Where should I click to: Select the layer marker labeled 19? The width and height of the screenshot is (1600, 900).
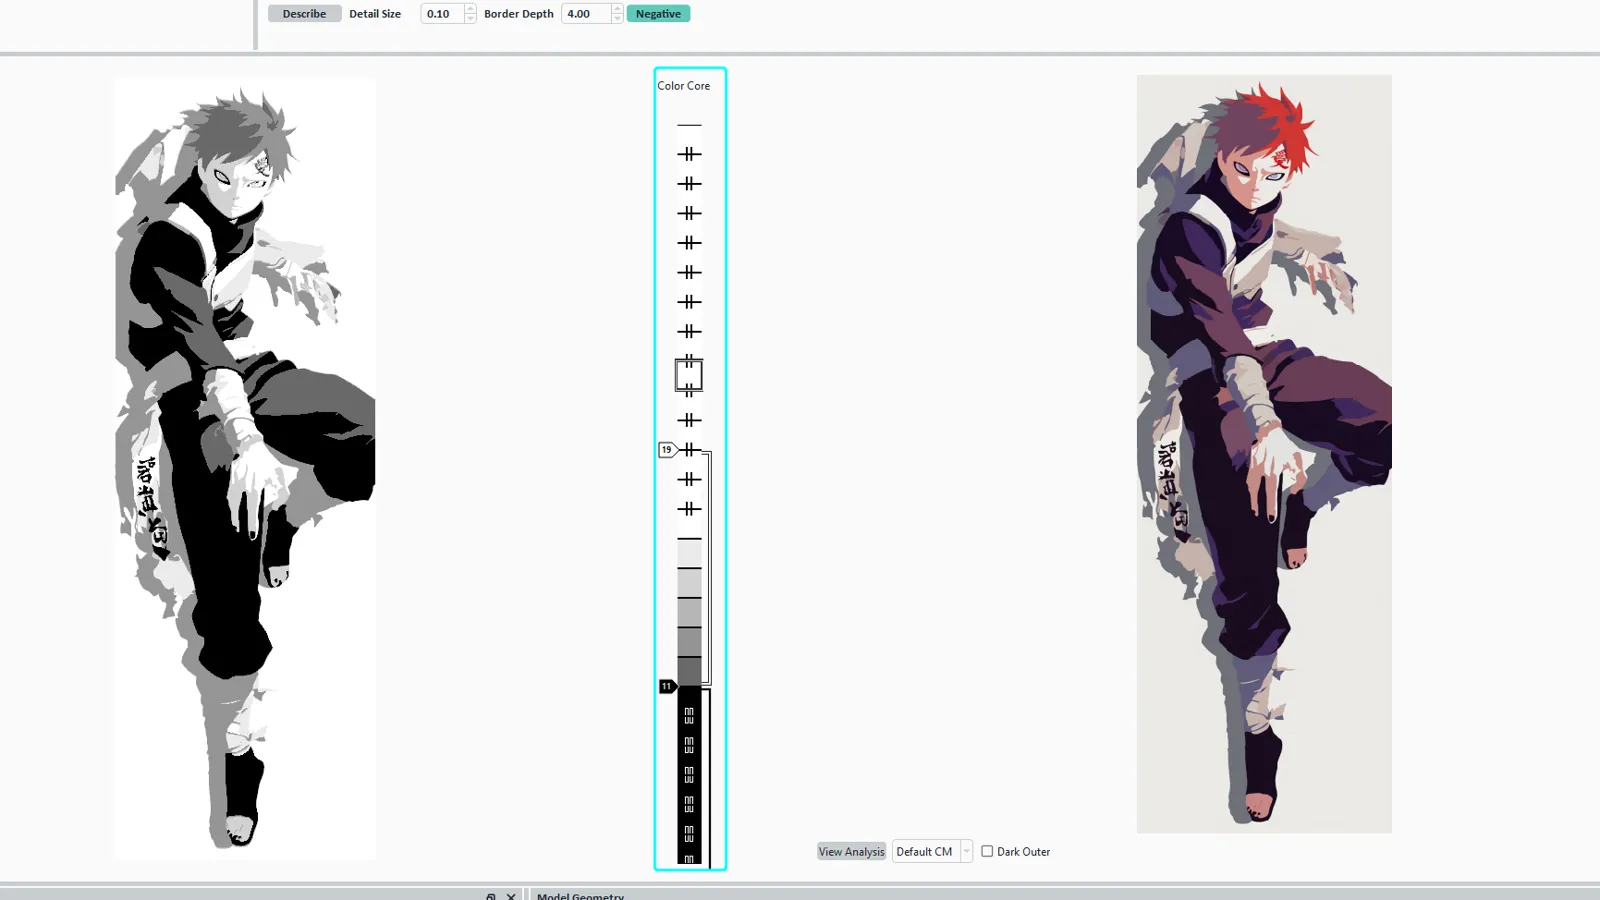(x=667, y=450)
